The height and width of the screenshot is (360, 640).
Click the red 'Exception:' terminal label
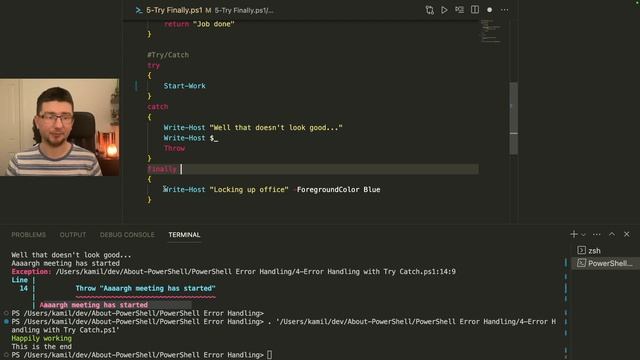[x=31, y=272]
